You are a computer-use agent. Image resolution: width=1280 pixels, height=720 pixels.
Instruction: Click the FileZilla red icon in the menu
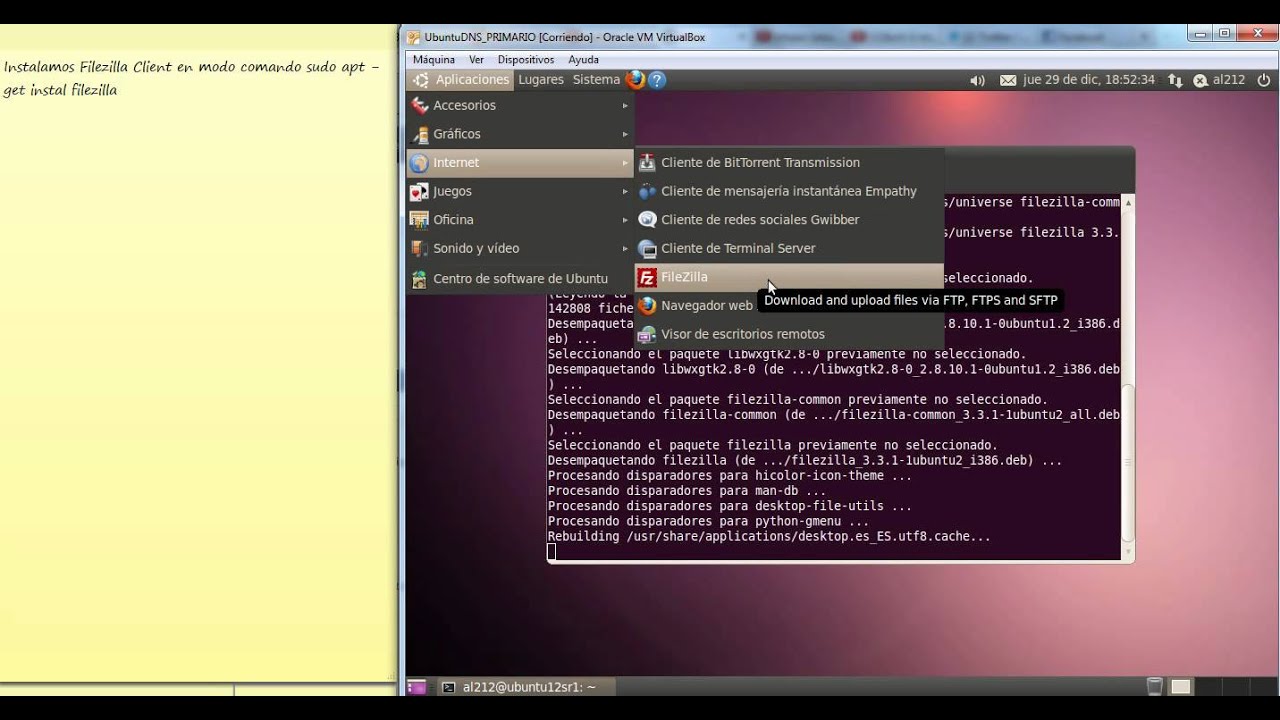[647, 277]
